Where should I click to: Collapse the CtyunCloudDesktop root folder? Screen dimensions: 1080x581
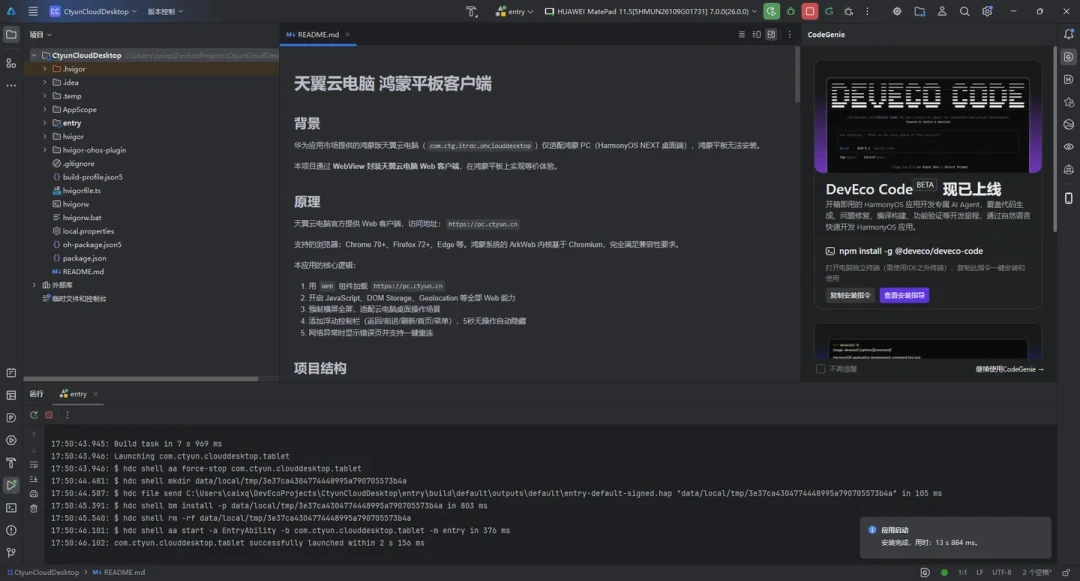pos(34,55)
